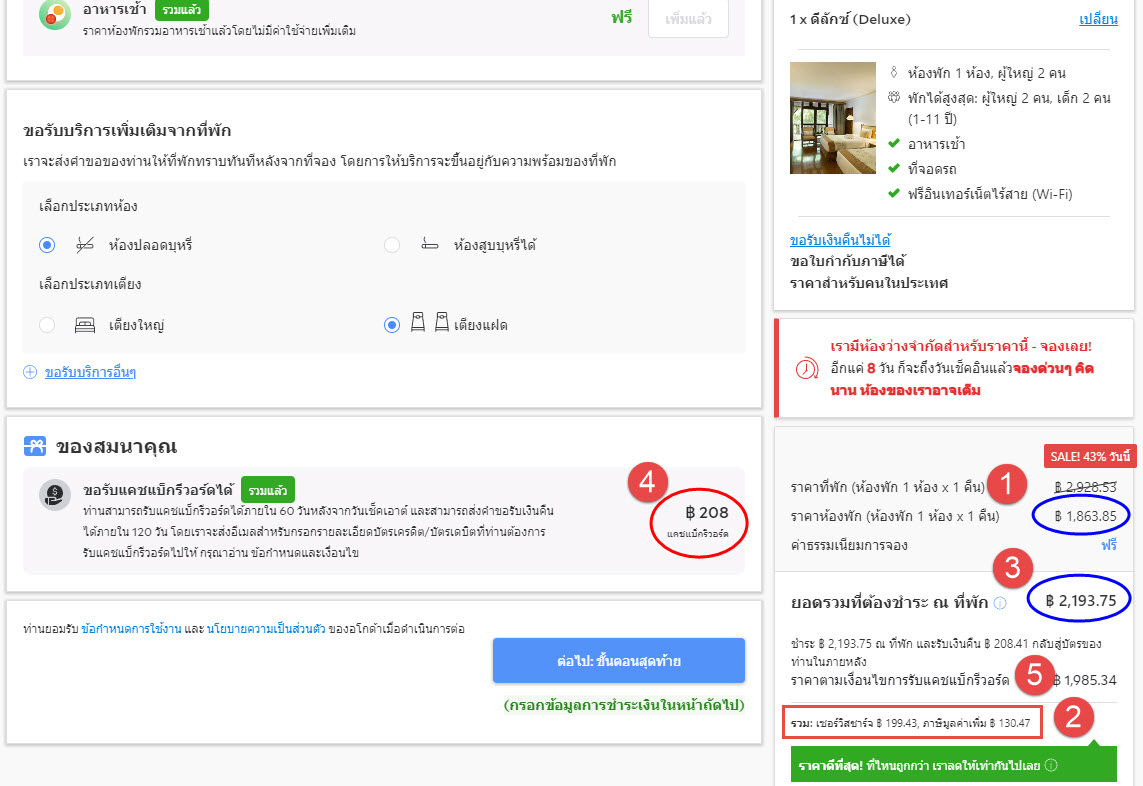Click the smoking room cigarette icon
This screenshot has width=1143, height=786.
[x=429, y=245]
